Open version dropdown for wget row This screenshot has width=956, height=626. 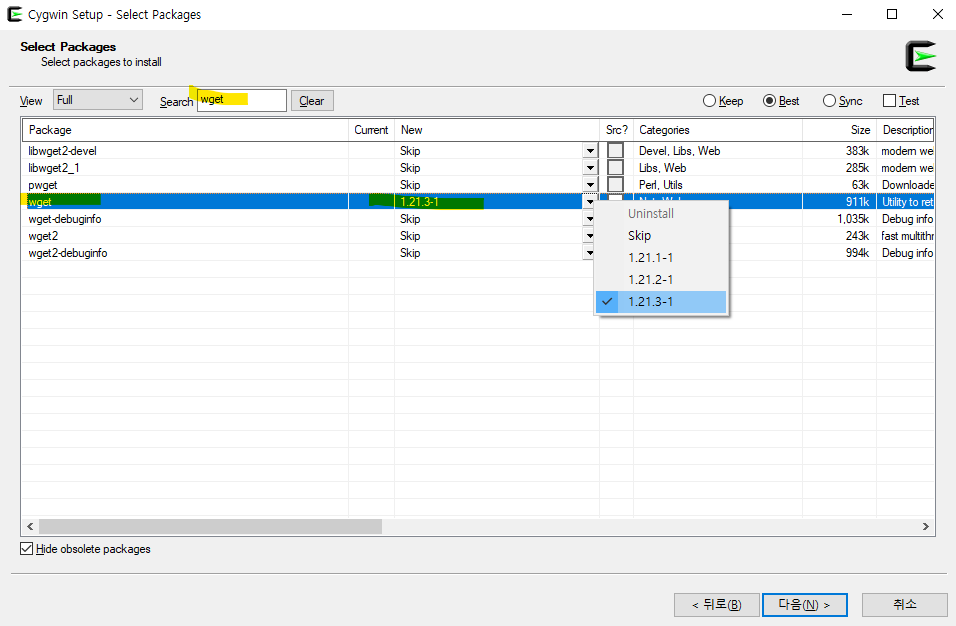pos(590,202)
